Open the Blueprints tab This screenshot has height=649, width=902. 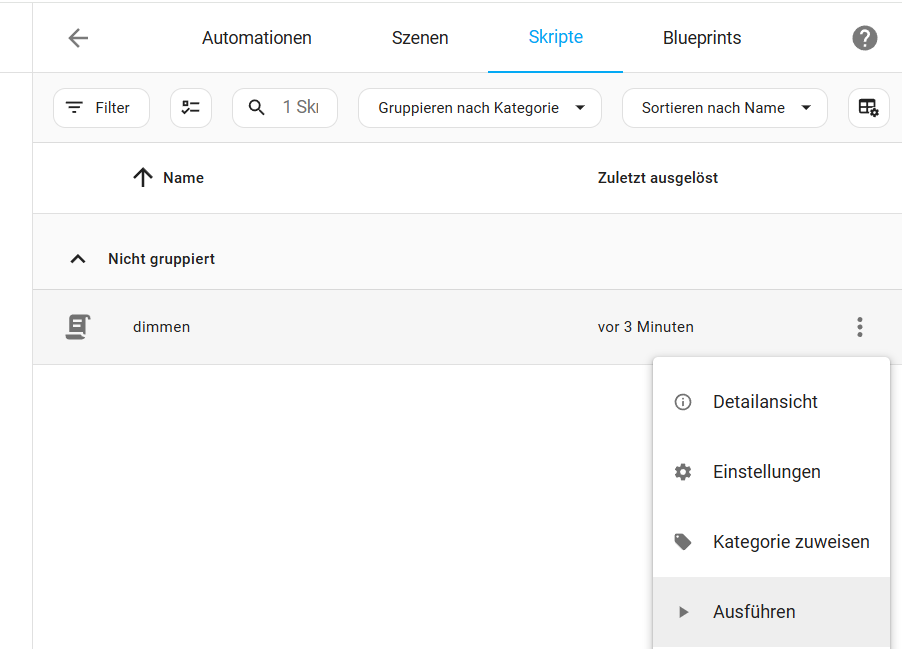tap(702, 38)
